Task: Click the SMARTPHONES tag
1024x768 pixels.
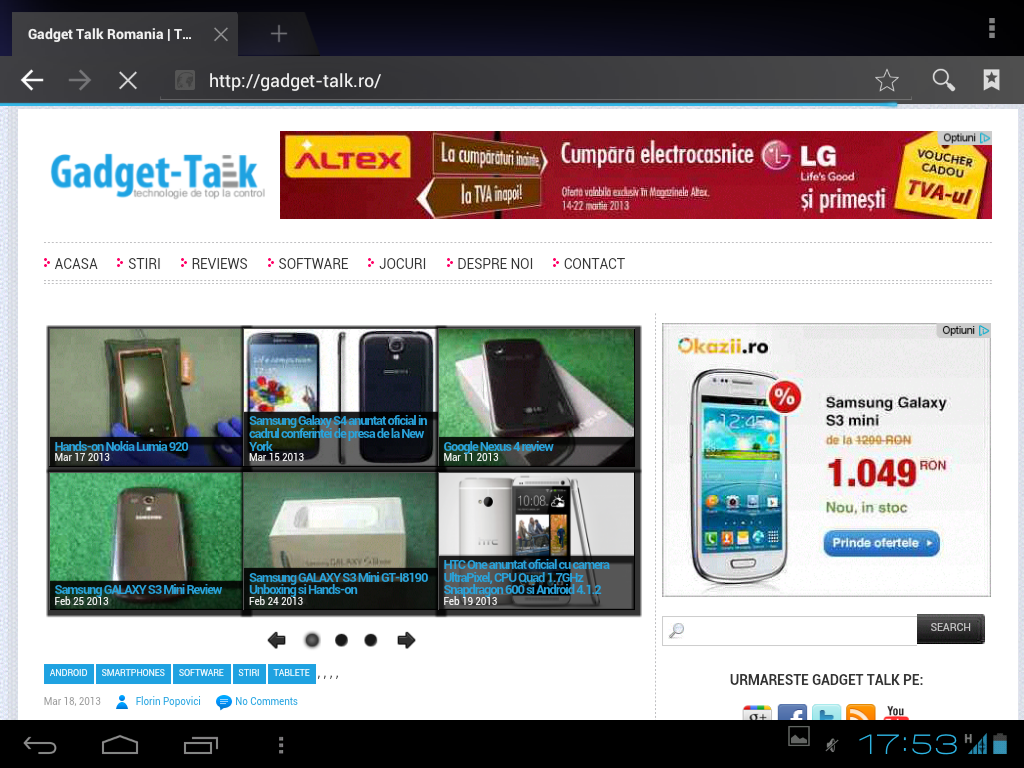Action: tap(133, 673)
